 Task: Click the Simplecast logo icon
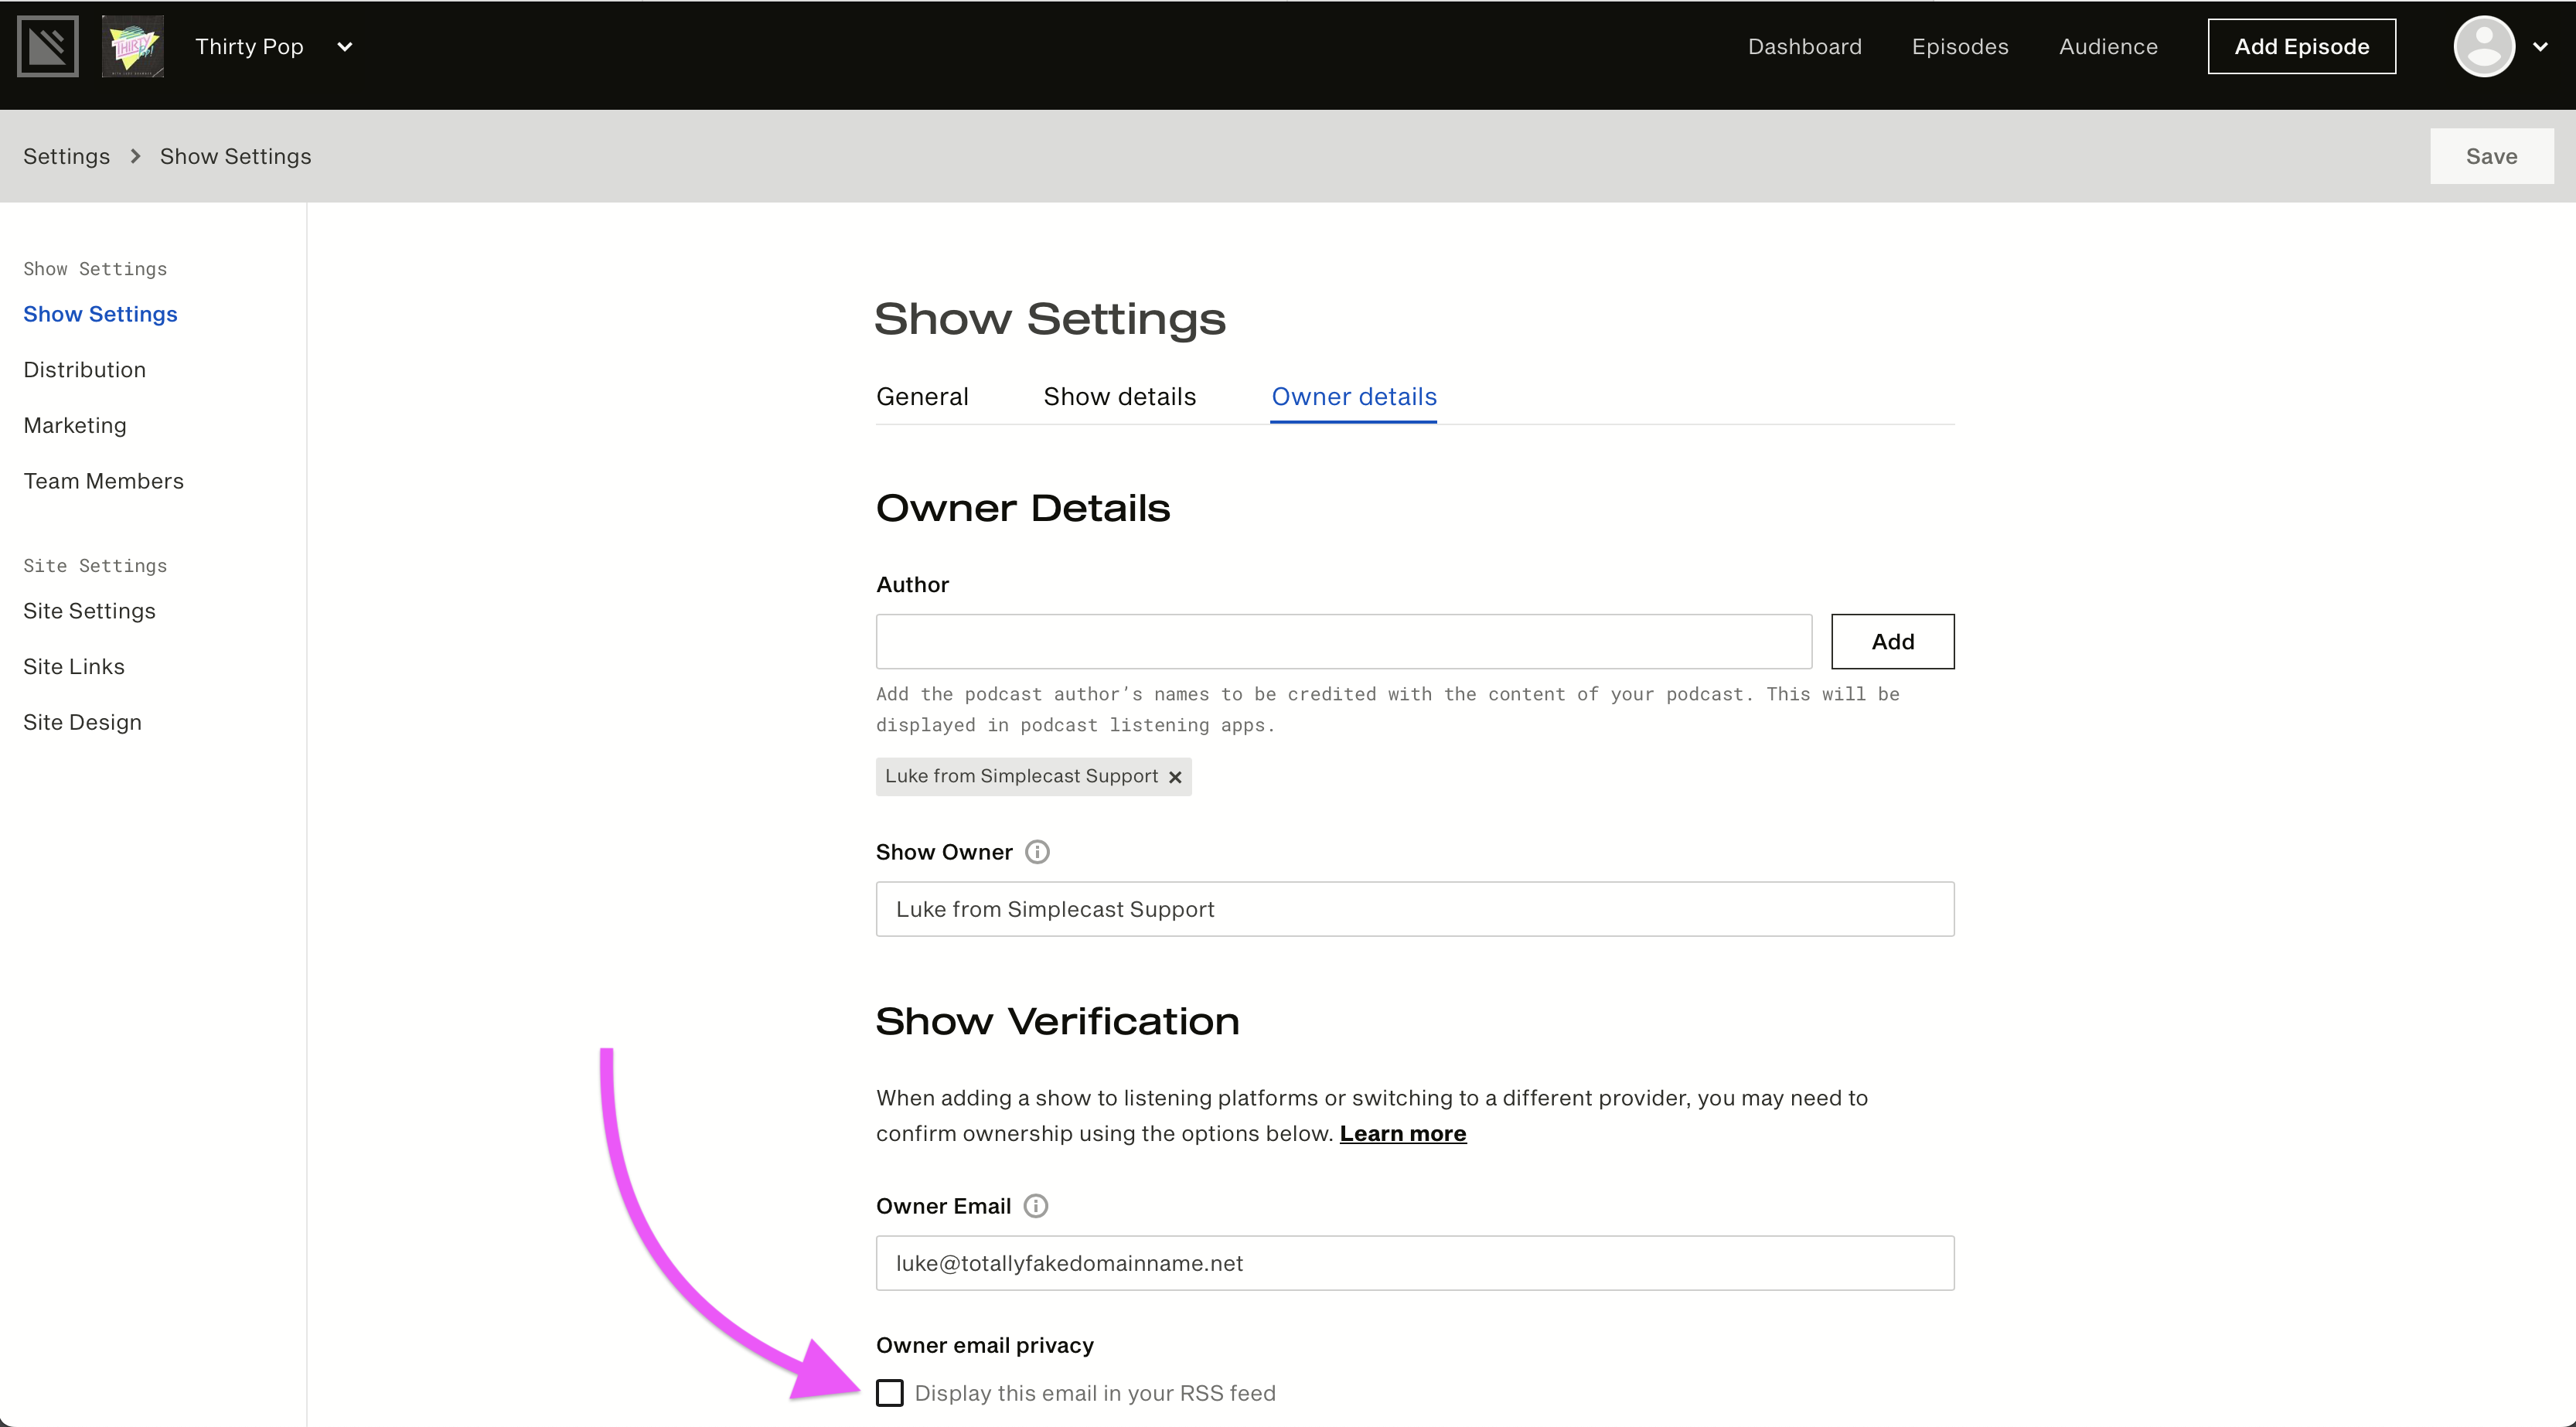[x=47, y=46]
